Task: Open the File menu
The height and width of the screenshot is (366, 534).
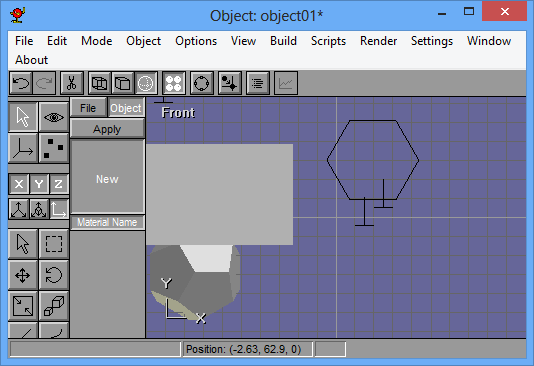Action: point(24,41)
